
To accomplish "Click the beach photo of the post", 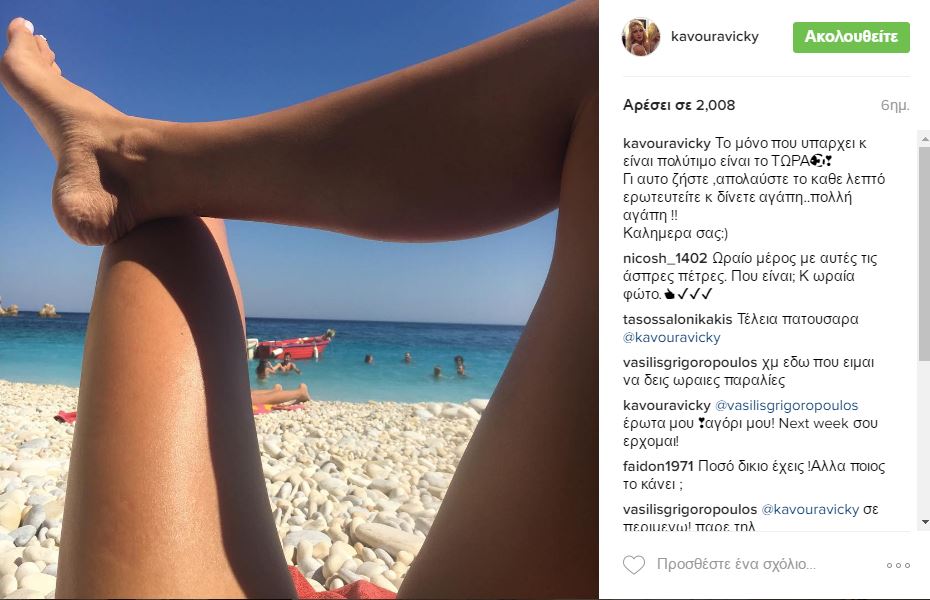I will pyautogui.click(x=299, y=300).
